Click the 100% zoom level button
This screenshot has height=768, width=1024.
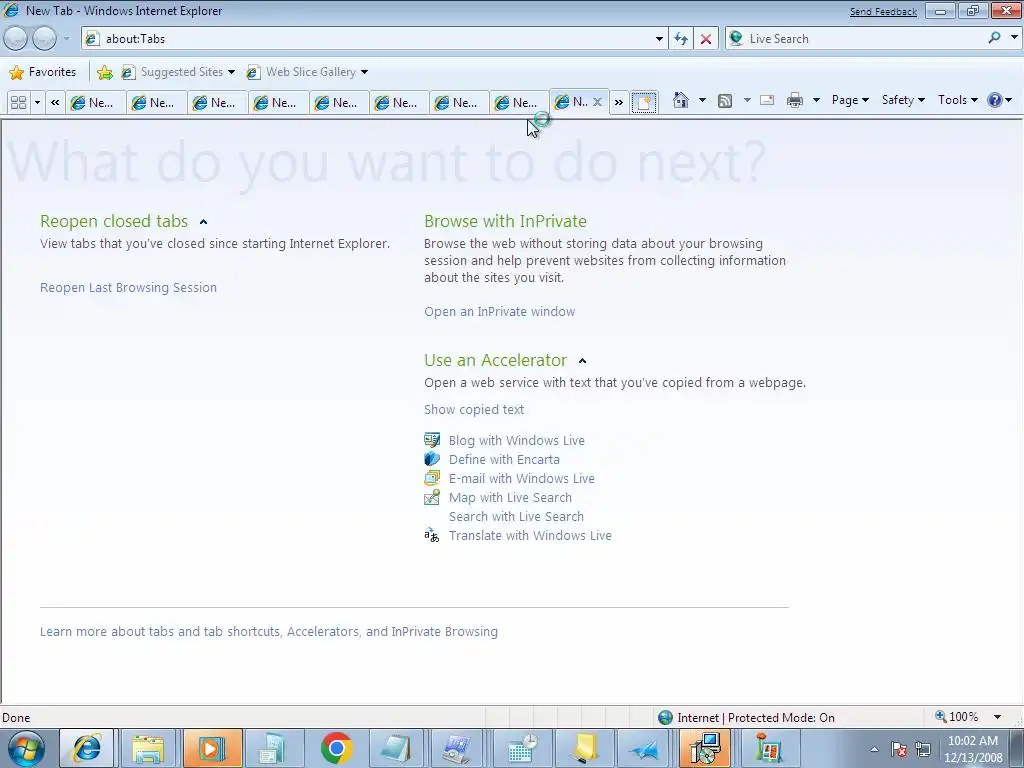point(957,717)
